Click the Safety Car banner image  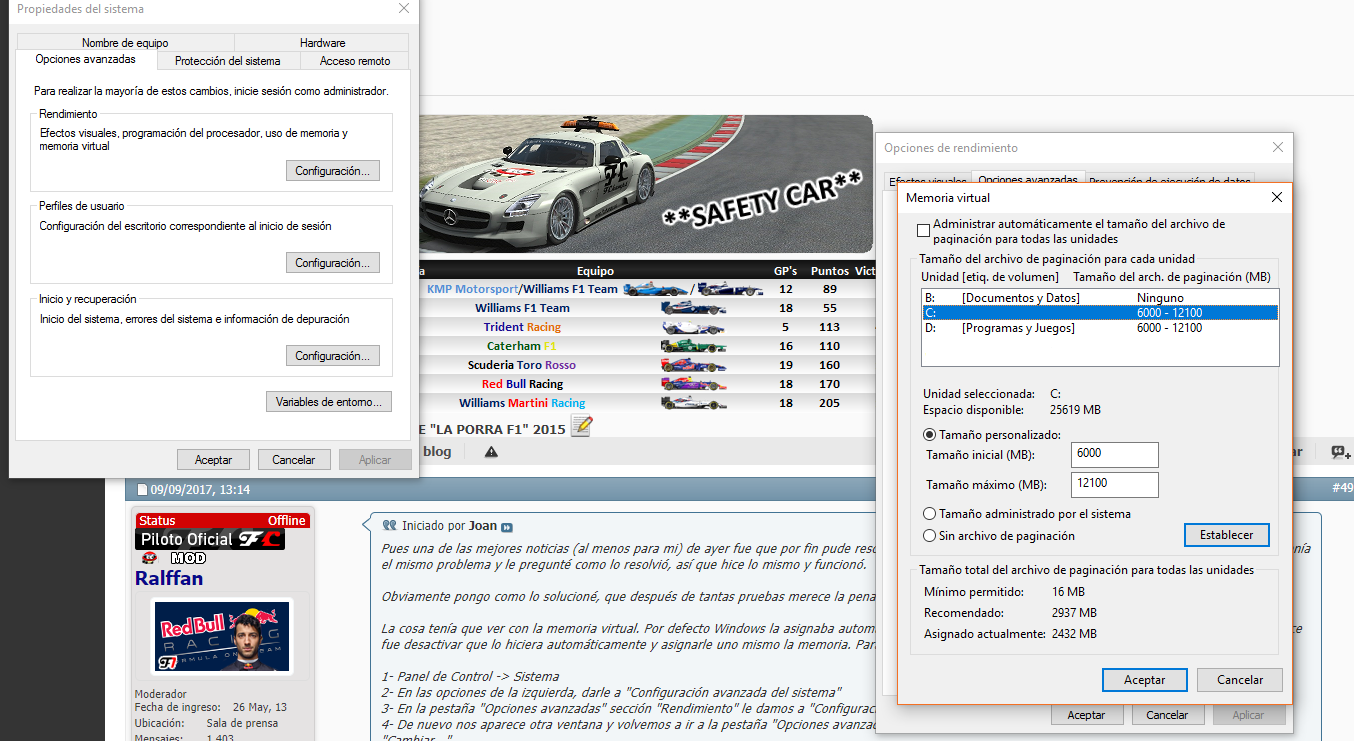(x=646, y=185)
